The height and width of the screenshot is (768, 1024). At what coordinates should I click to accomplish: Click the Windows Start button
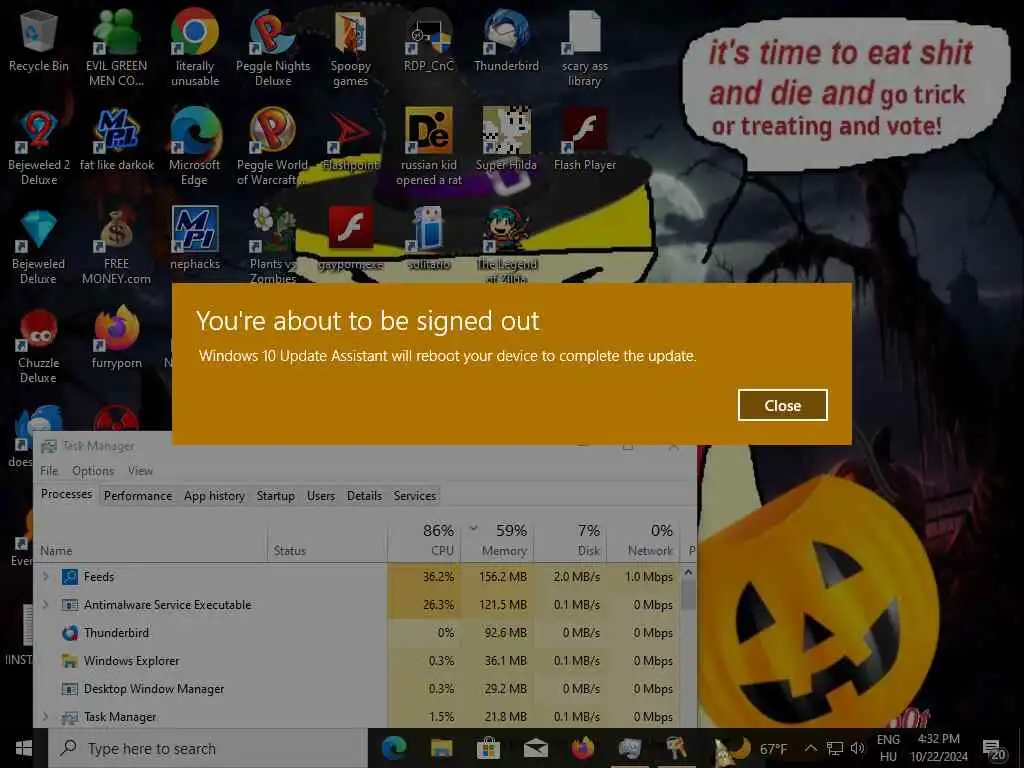(24, 748)
